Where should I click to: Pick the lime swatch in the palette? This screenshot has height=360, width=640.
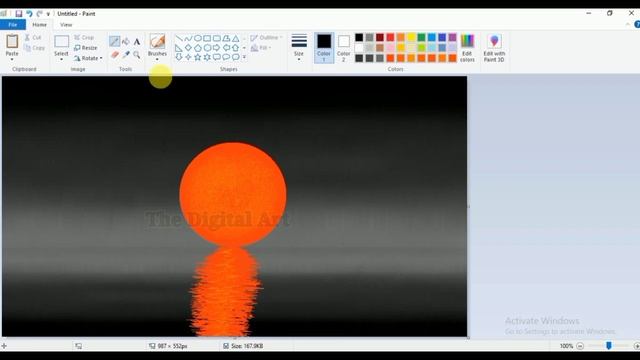click(x=421, y=48)
